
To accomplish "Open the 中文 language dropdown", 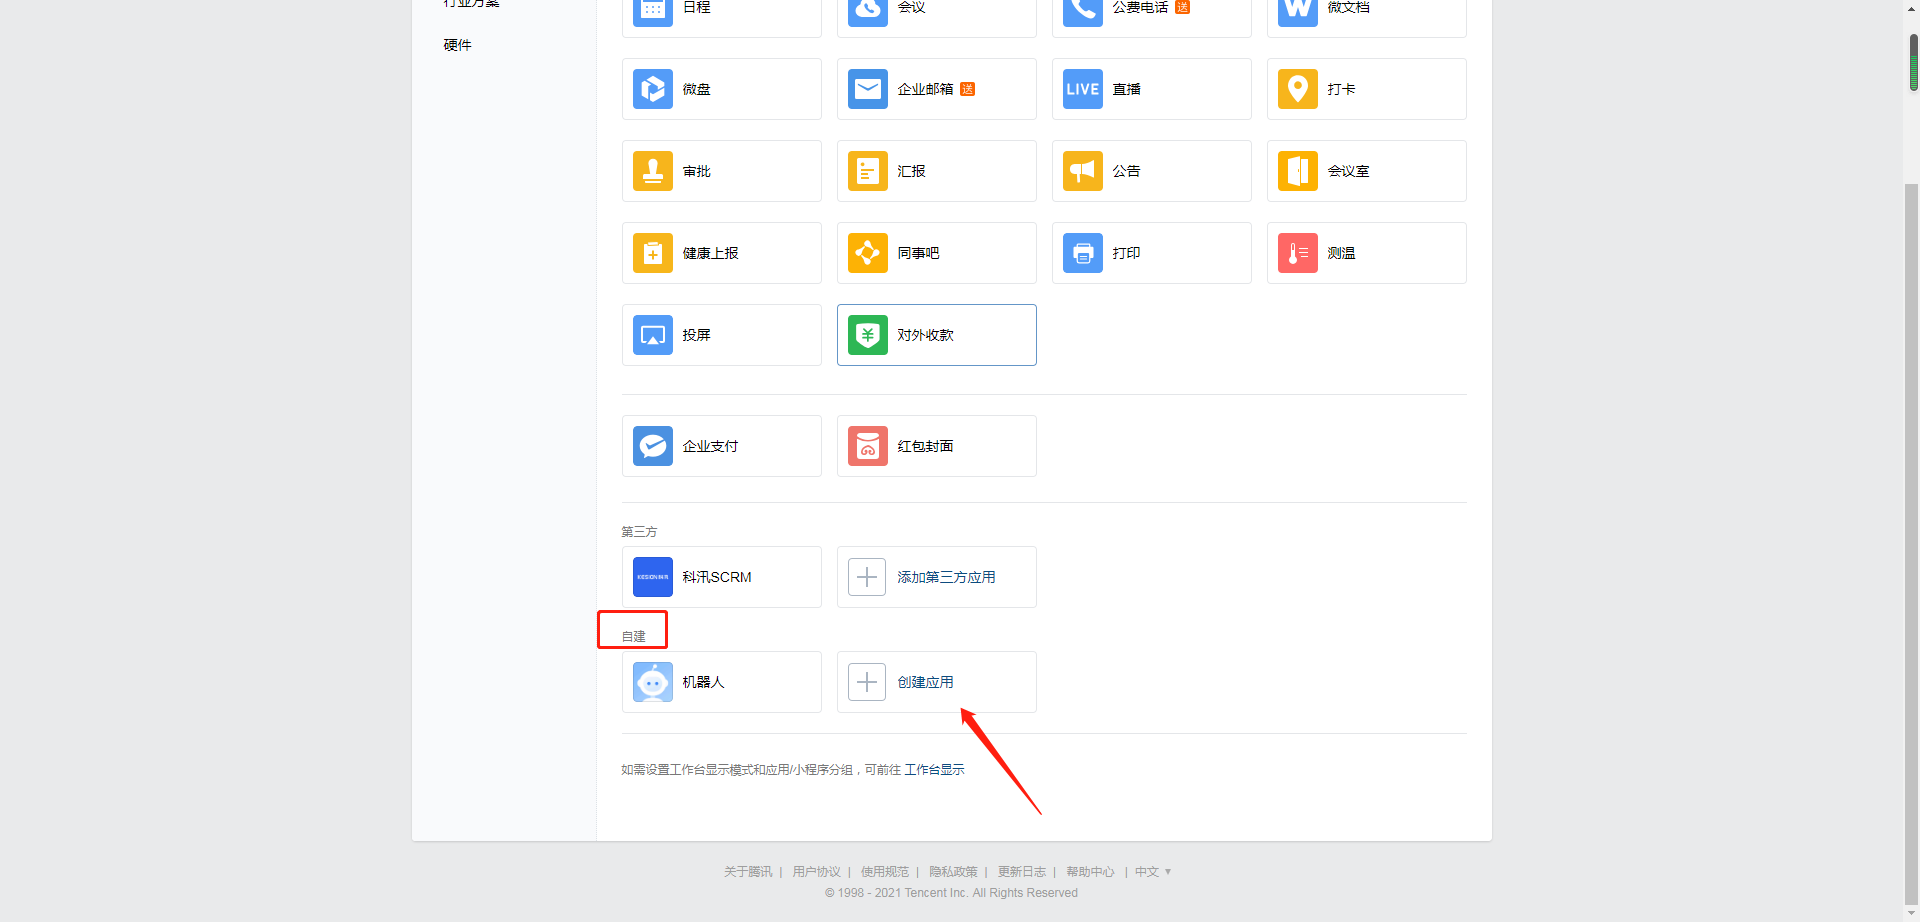I will pos(1151,871).
